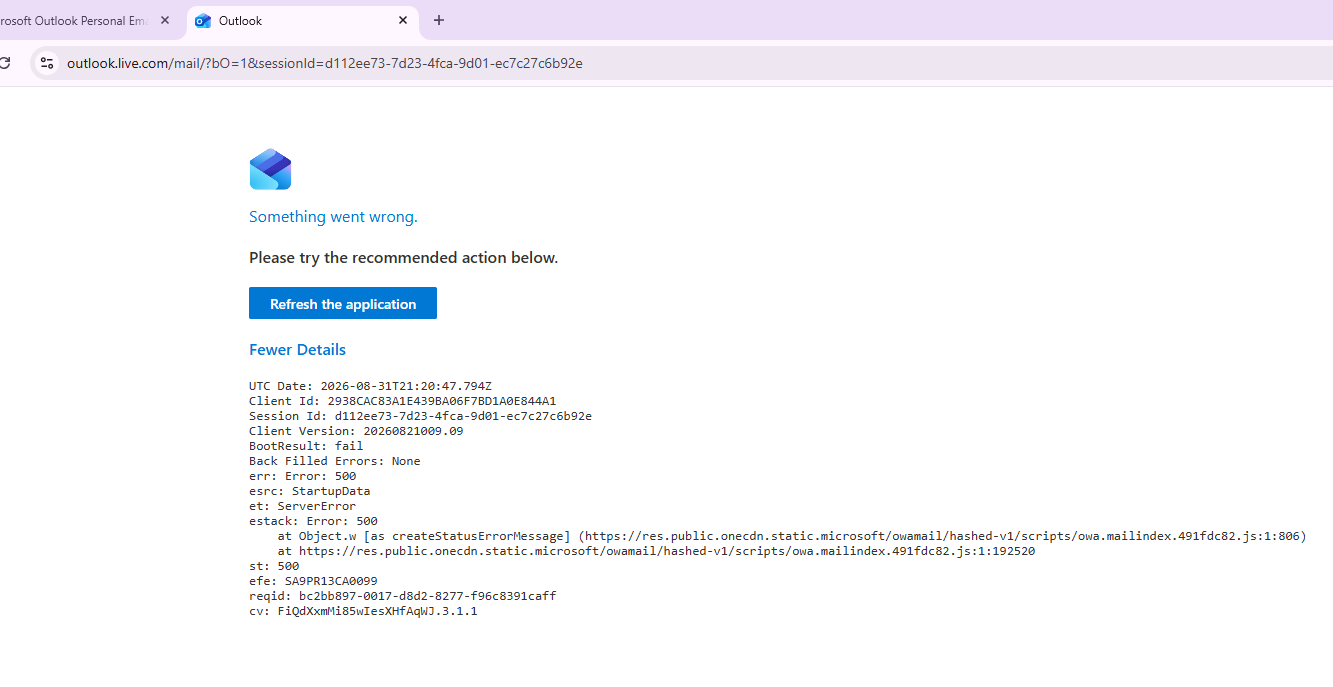
Task: Click the stack line ending in 1:192520
Action: [656, 551]
